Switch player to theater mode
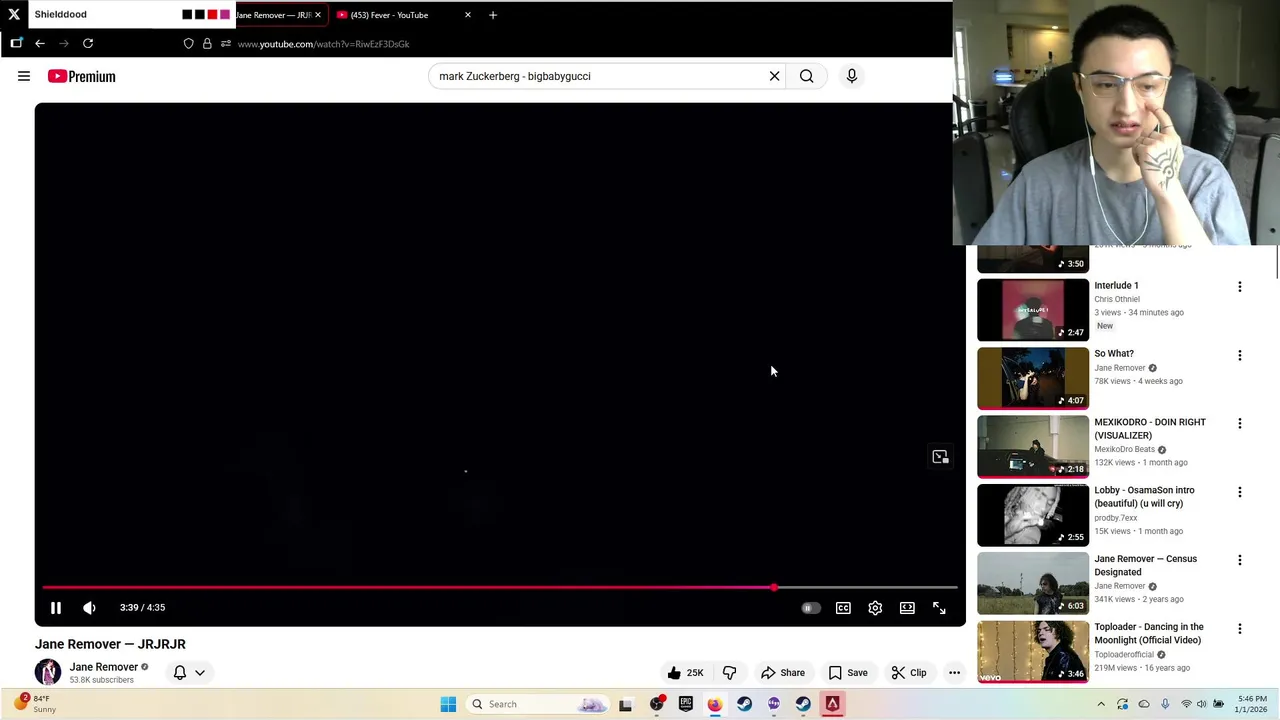This screenshot has width=1280, height=720. click(x=907, y=608)
